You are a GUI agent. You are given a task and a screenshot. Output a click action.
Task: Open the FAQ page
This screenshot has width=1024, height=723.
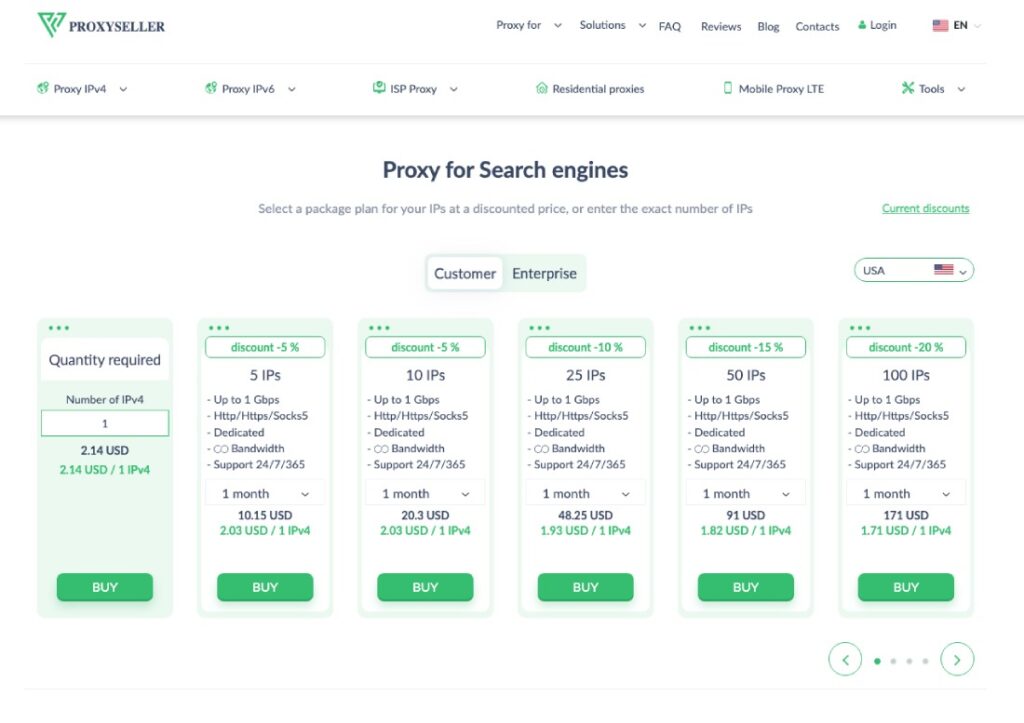click(x=669, y=26)
